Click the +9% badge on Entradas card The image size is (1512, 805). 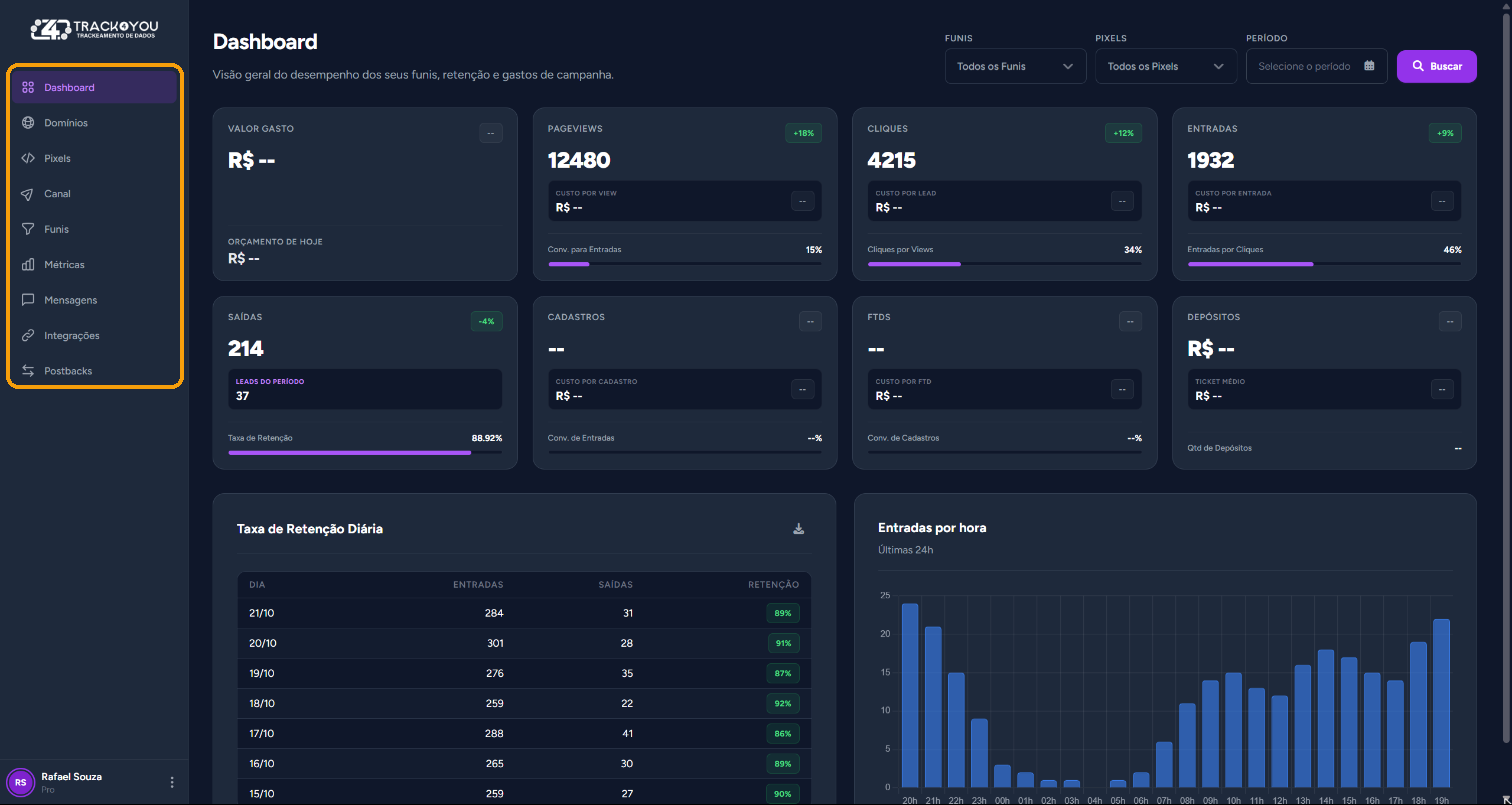pos(1445,133)
